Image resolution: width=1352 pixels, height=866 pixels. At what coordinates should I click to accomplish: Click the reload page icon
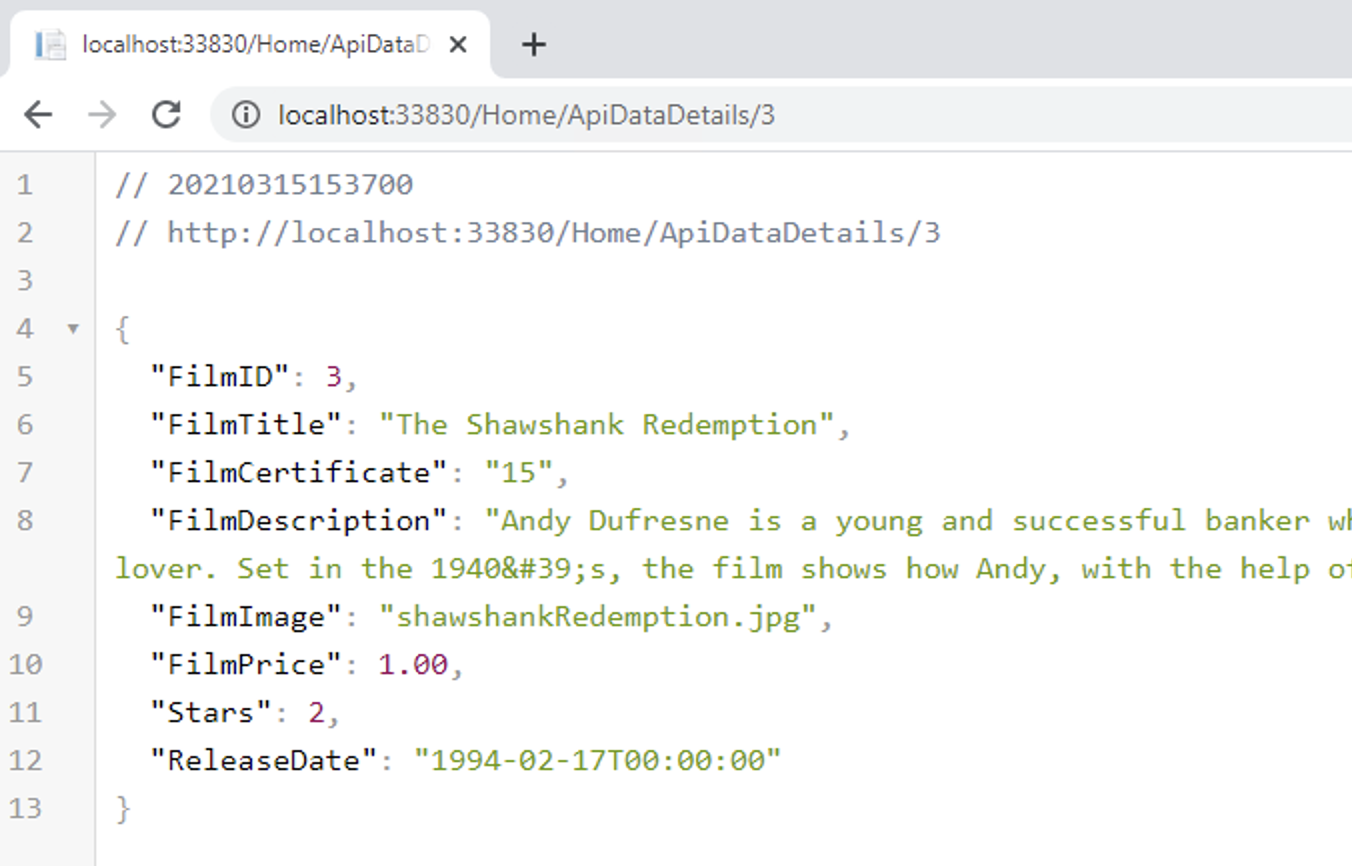coord(167,114)
